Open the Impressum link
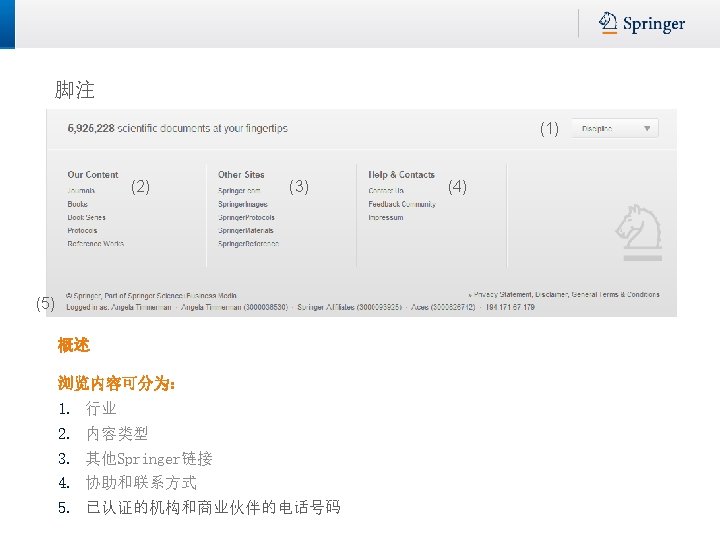The height and width of the screenshot is (540, 720). coord(386,217)
